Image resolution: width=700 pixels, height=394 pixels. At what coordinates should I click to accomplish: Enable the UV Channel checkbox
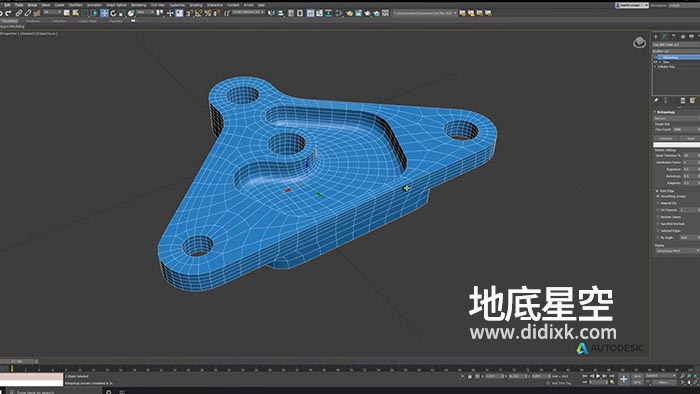[x=657, y=210]
